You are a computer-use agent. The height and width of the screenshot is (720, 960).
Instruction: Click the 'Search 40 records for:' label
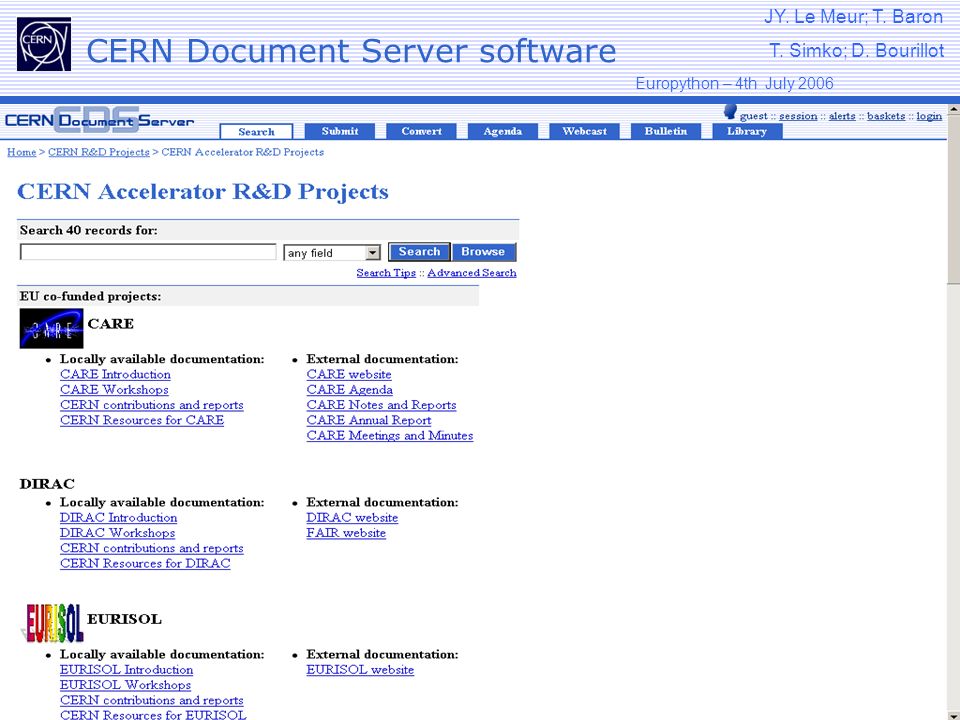89,231
